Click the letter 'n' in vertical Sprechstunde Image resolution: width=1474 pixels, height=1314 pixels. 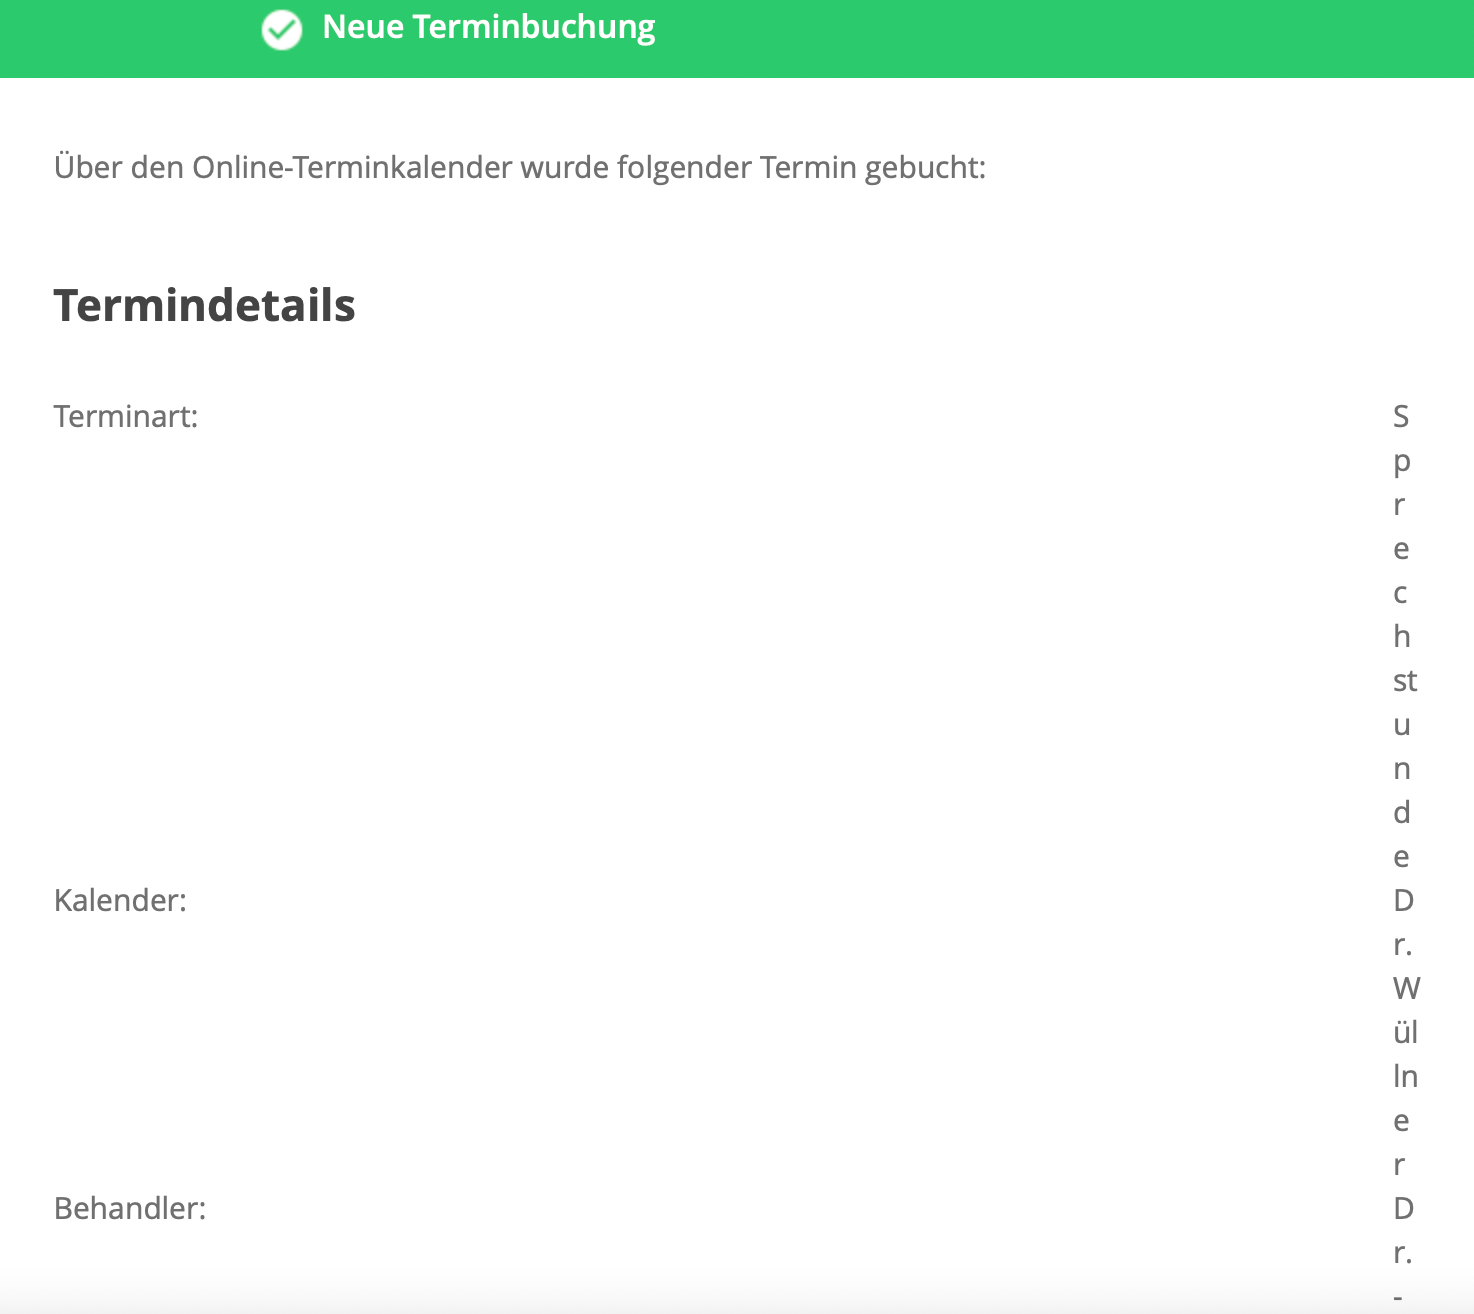tap(1402, 769)
